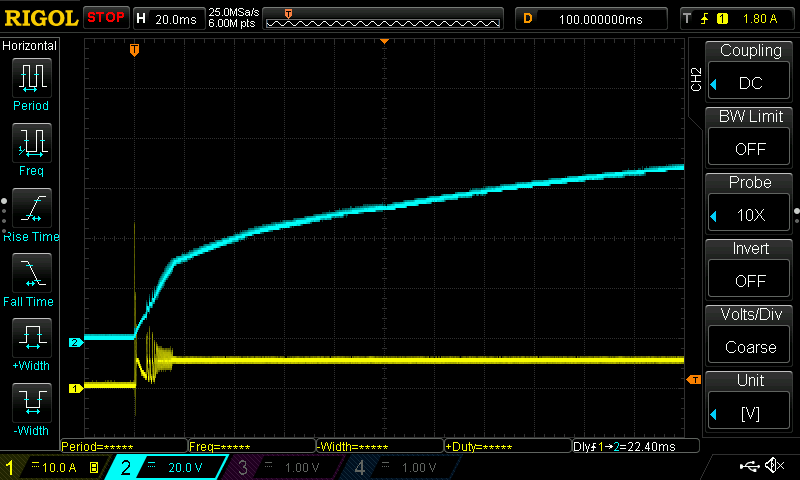The image size is (800, 480).
Task: Click the STOP run status button
Action: tap(106, 18)
